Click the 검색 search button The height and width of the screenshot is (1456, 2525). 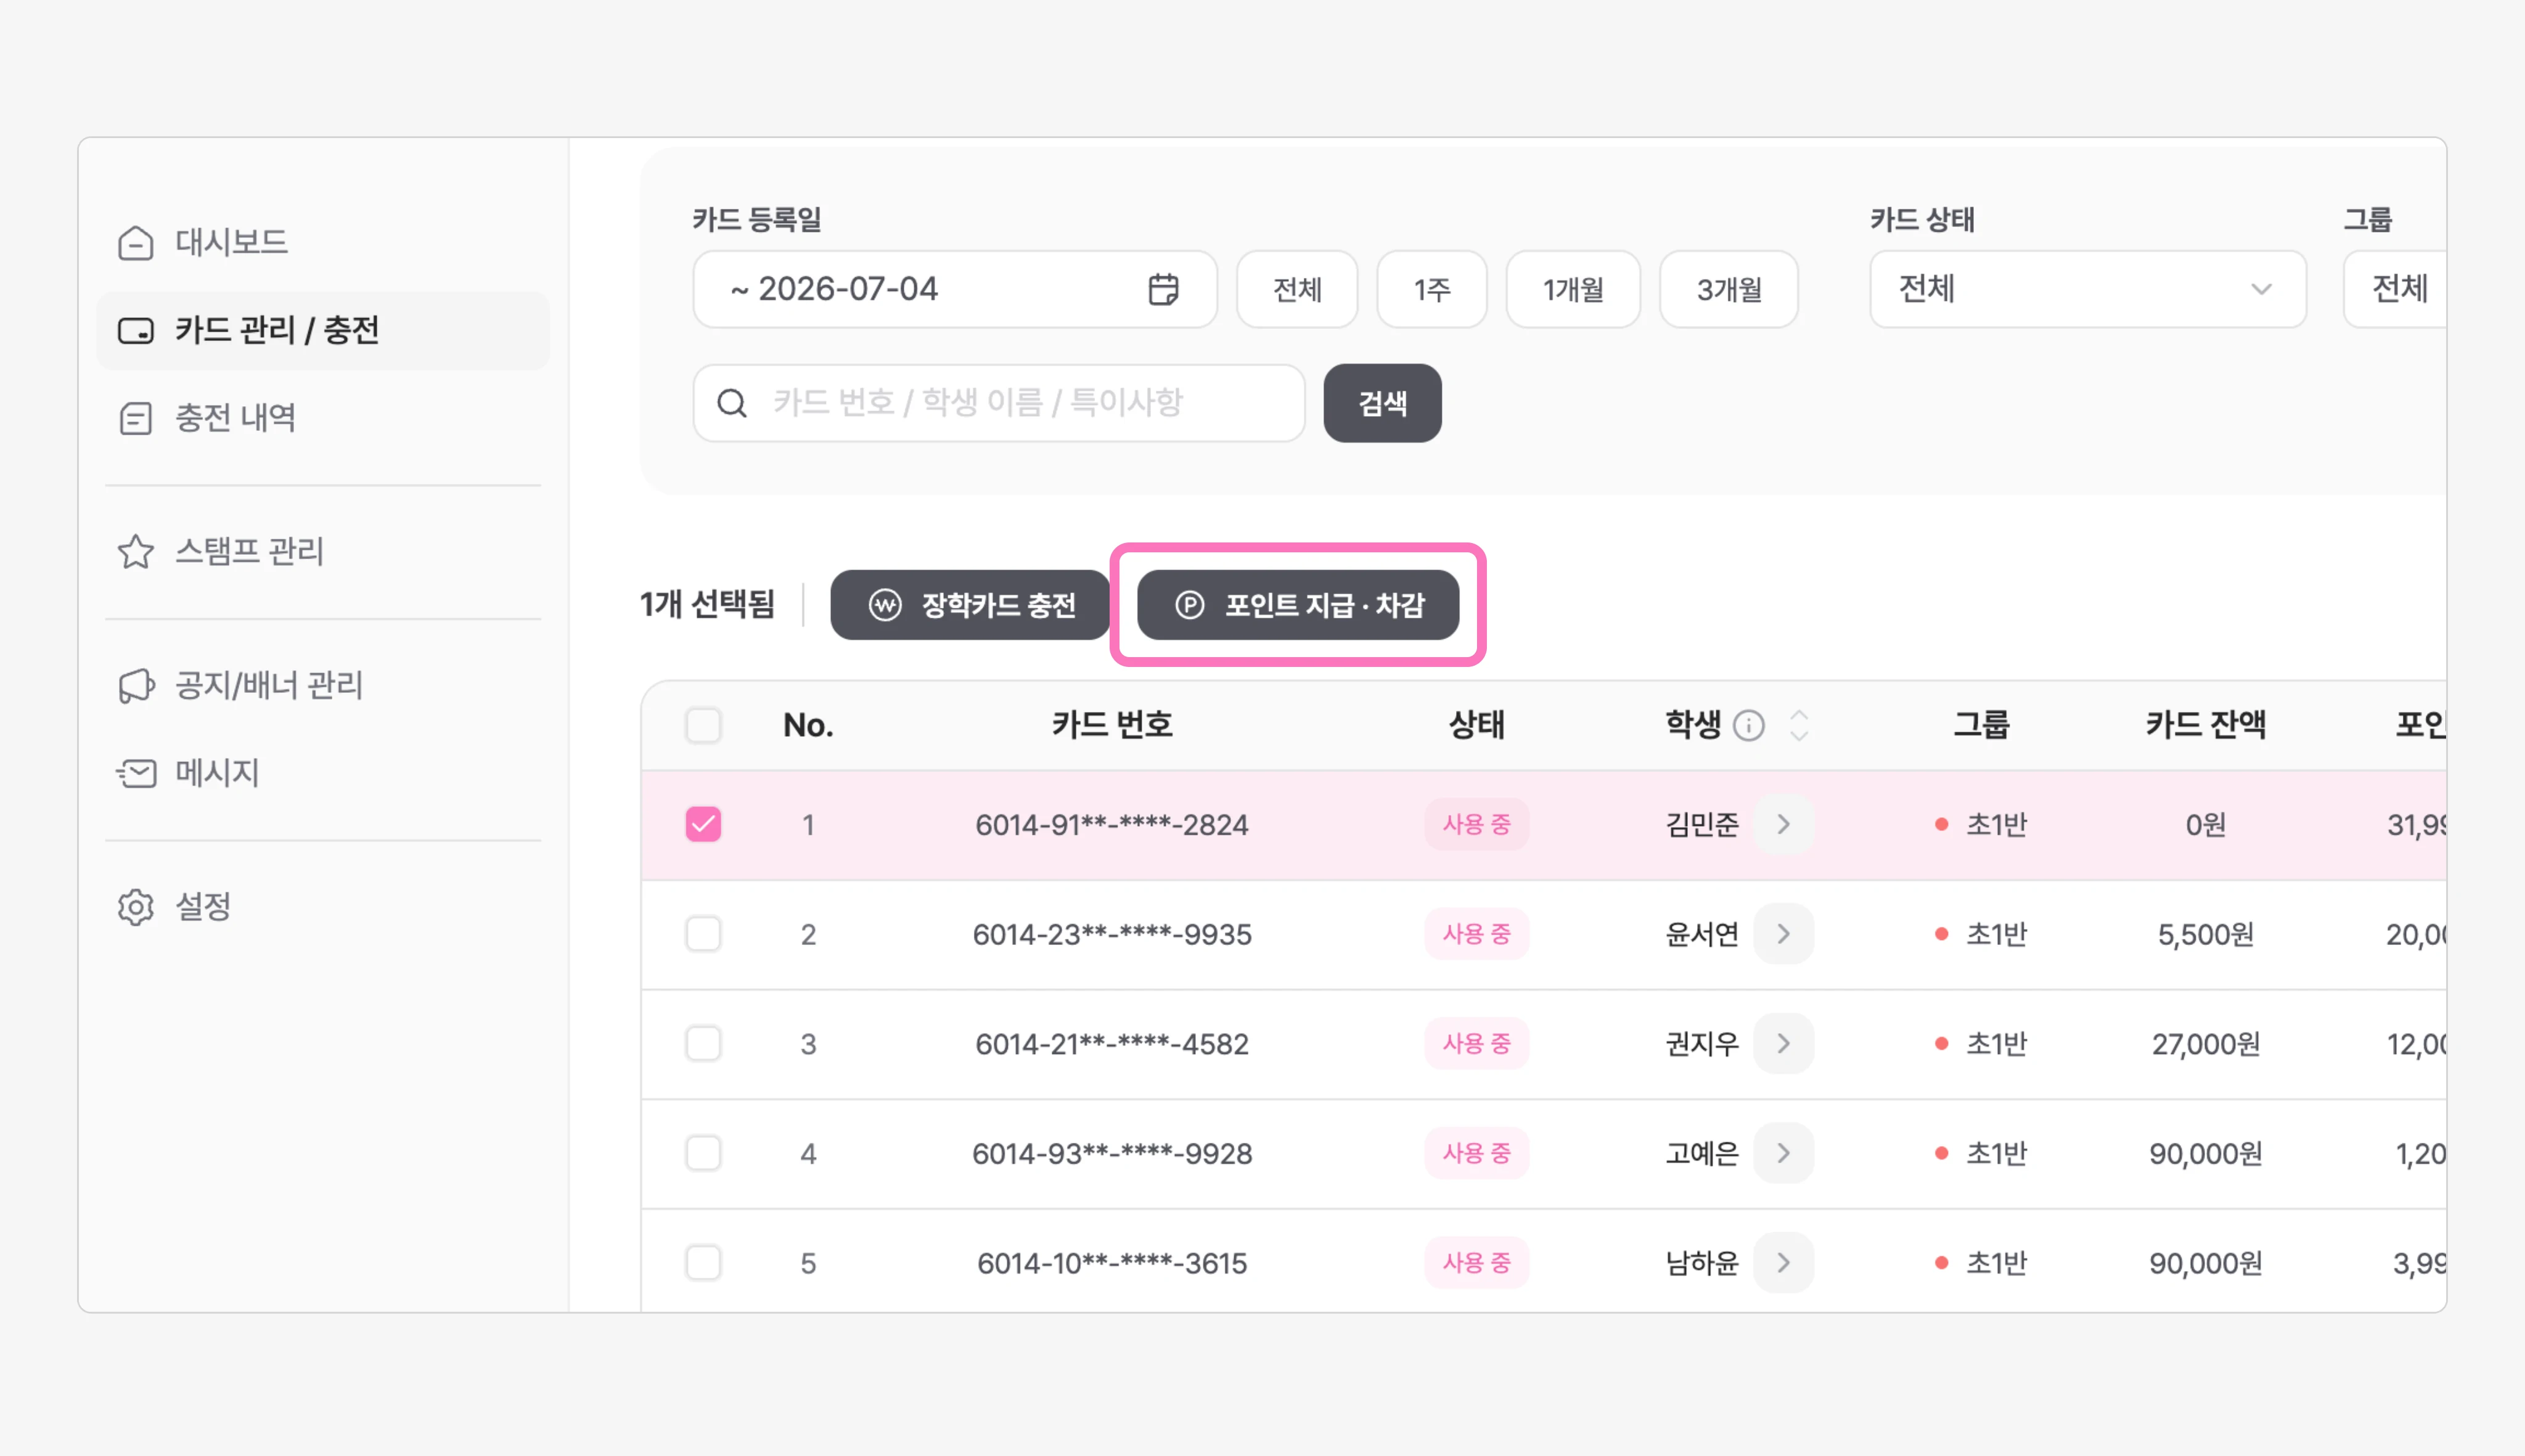[1382, 403]
